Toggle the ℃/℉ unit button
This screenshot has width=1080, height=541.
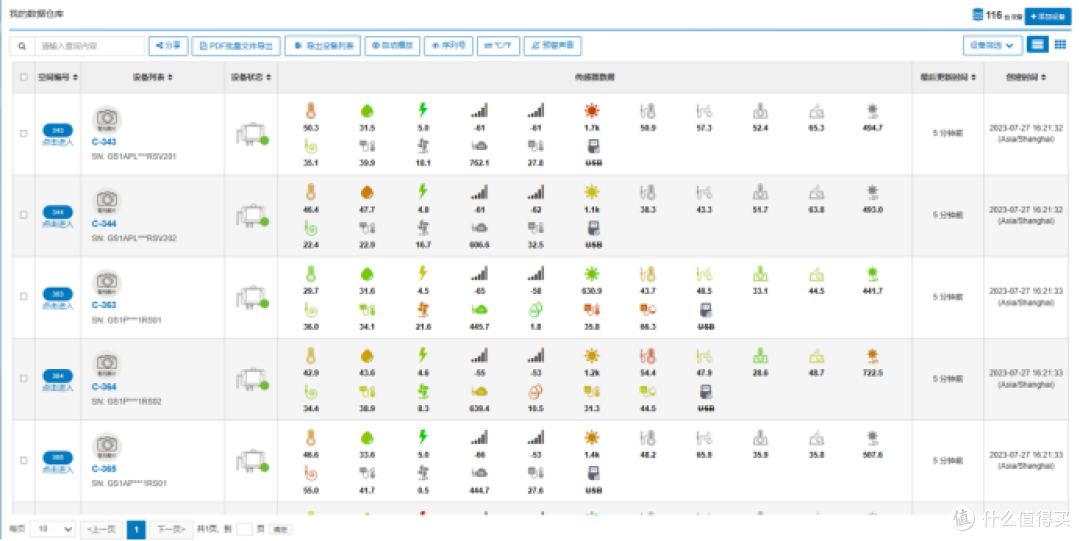coord(498,46)
